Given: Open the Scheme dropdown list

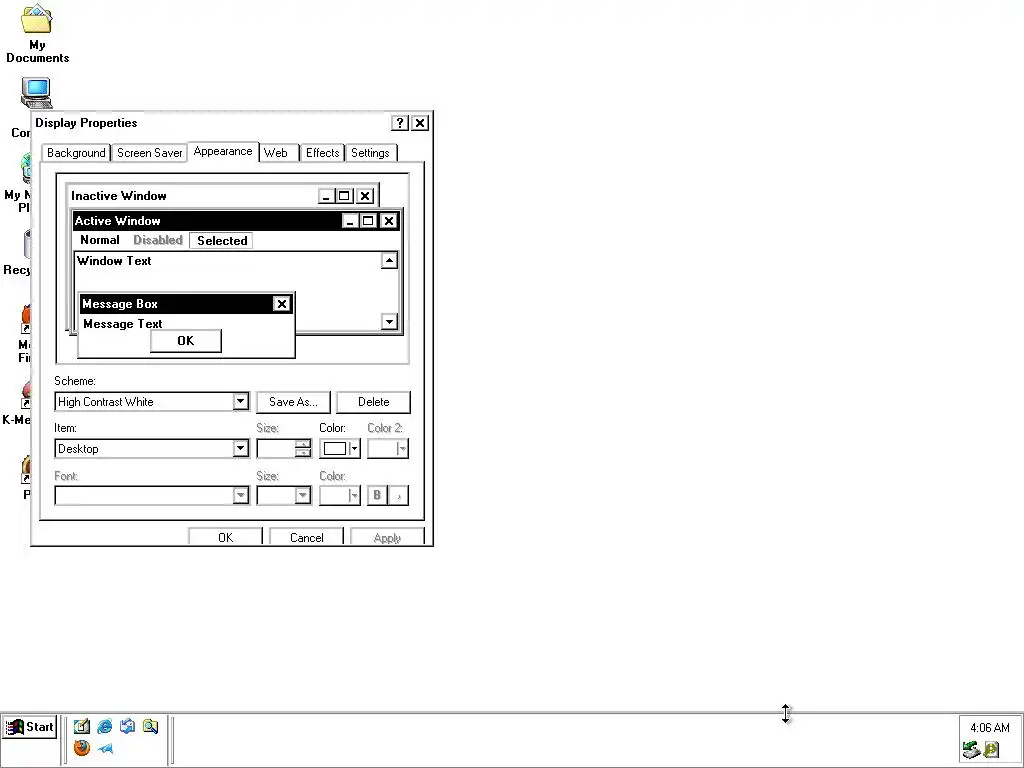Looking at the screenshot, I should (x=240, y=402).
